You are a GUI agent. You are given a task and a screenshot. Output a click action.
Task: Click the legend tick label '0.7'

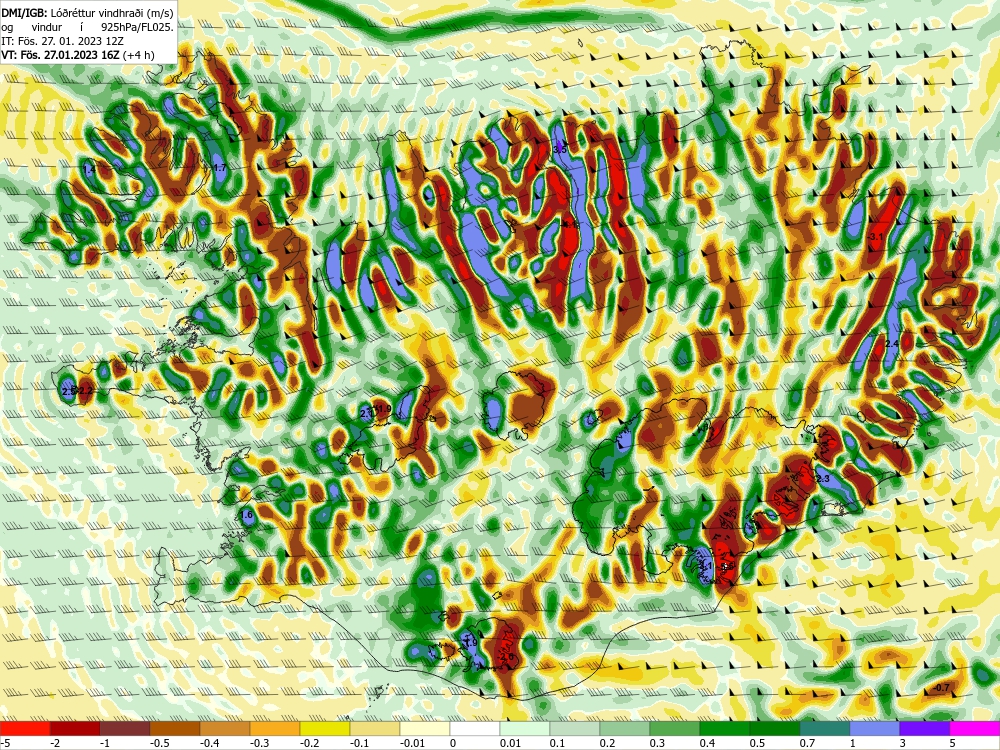(807, 743)
